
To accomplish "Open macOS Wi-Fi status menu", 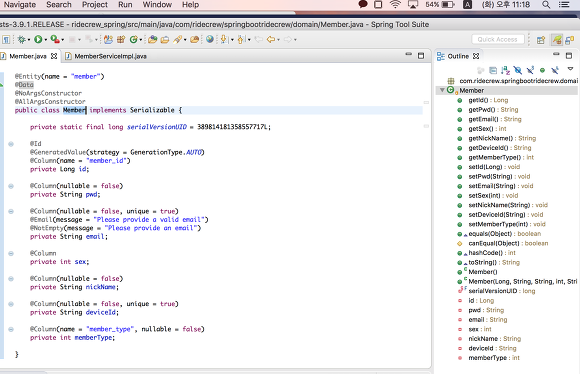I will click(395, 4).
